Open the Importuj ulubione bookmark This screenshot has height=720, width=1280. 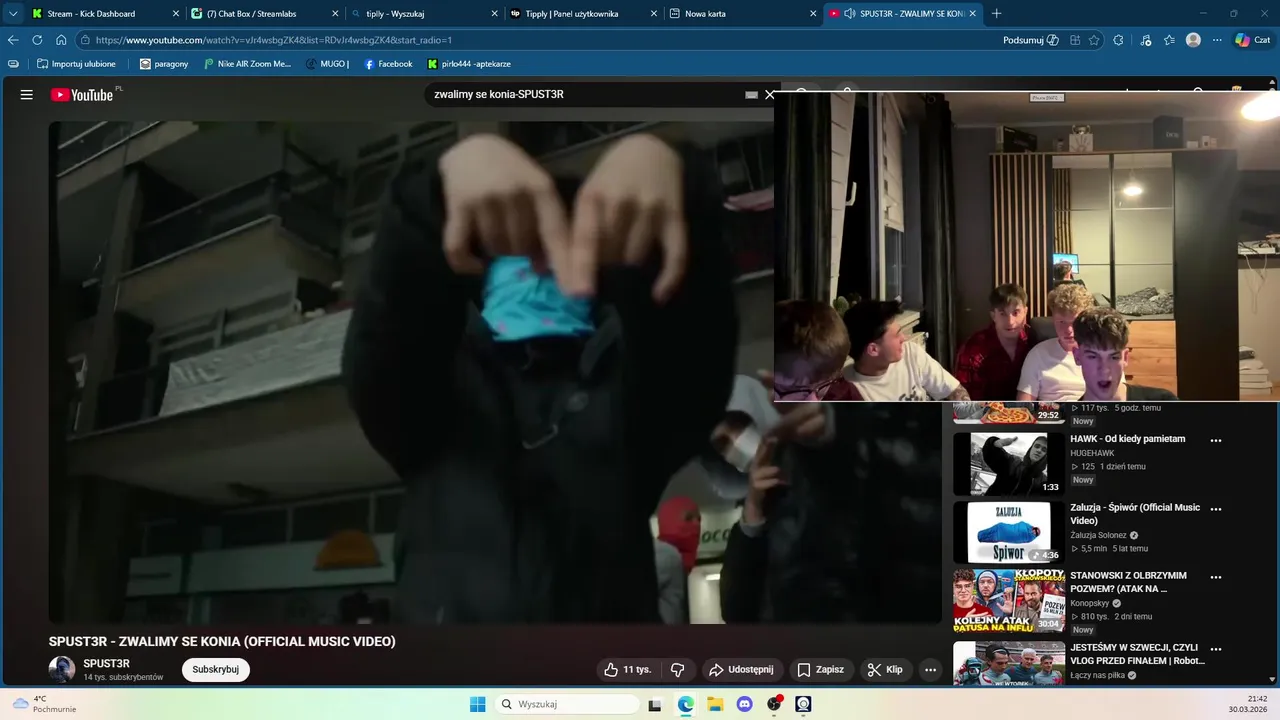[76, 64]
